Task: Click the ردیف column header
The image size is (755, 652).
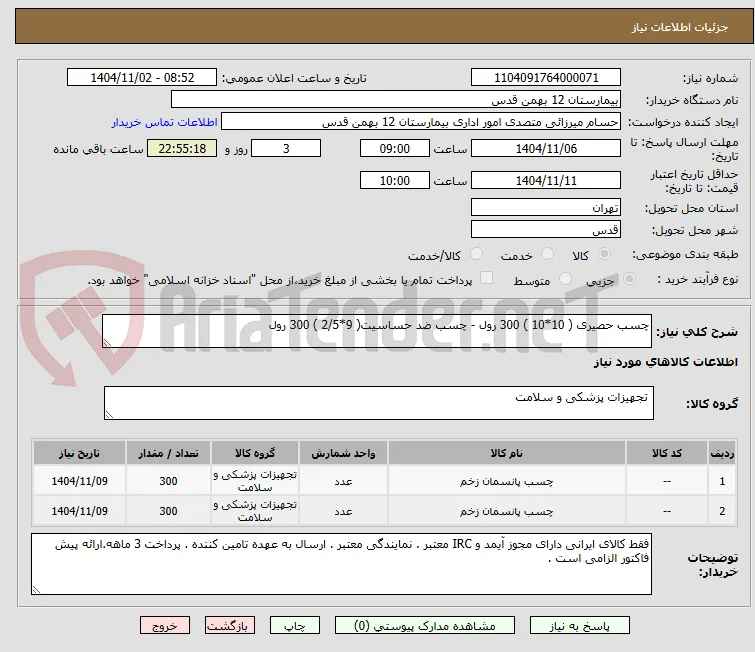Action: (722, 453)
